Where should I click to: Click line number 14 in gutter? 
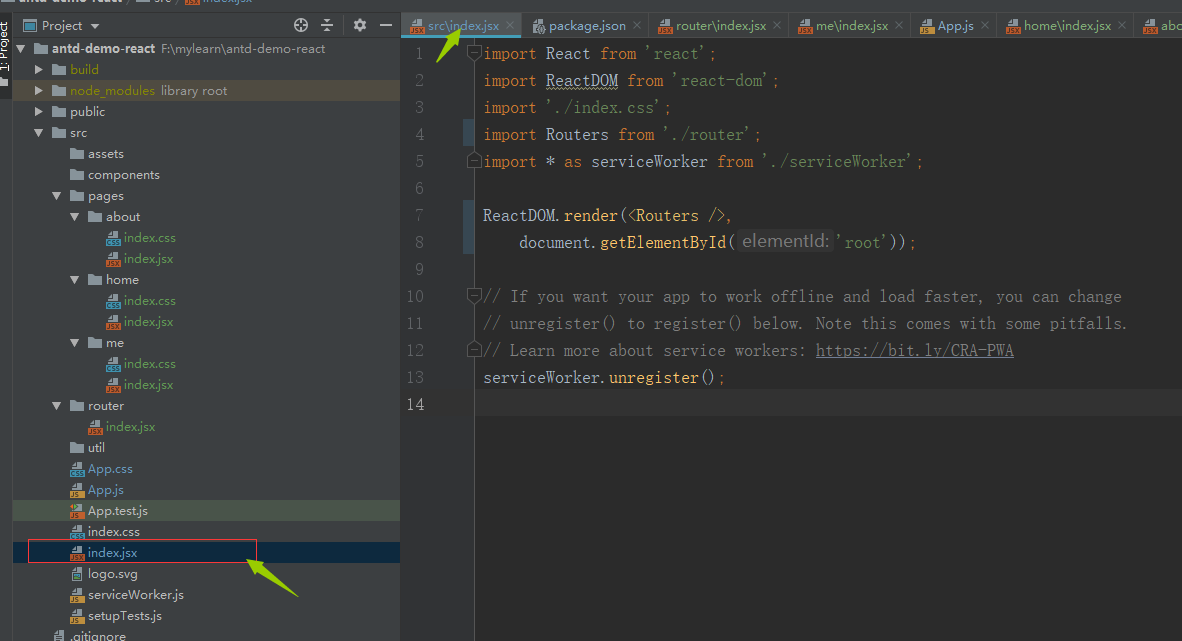pyautogui.click(x=415, y=404)
